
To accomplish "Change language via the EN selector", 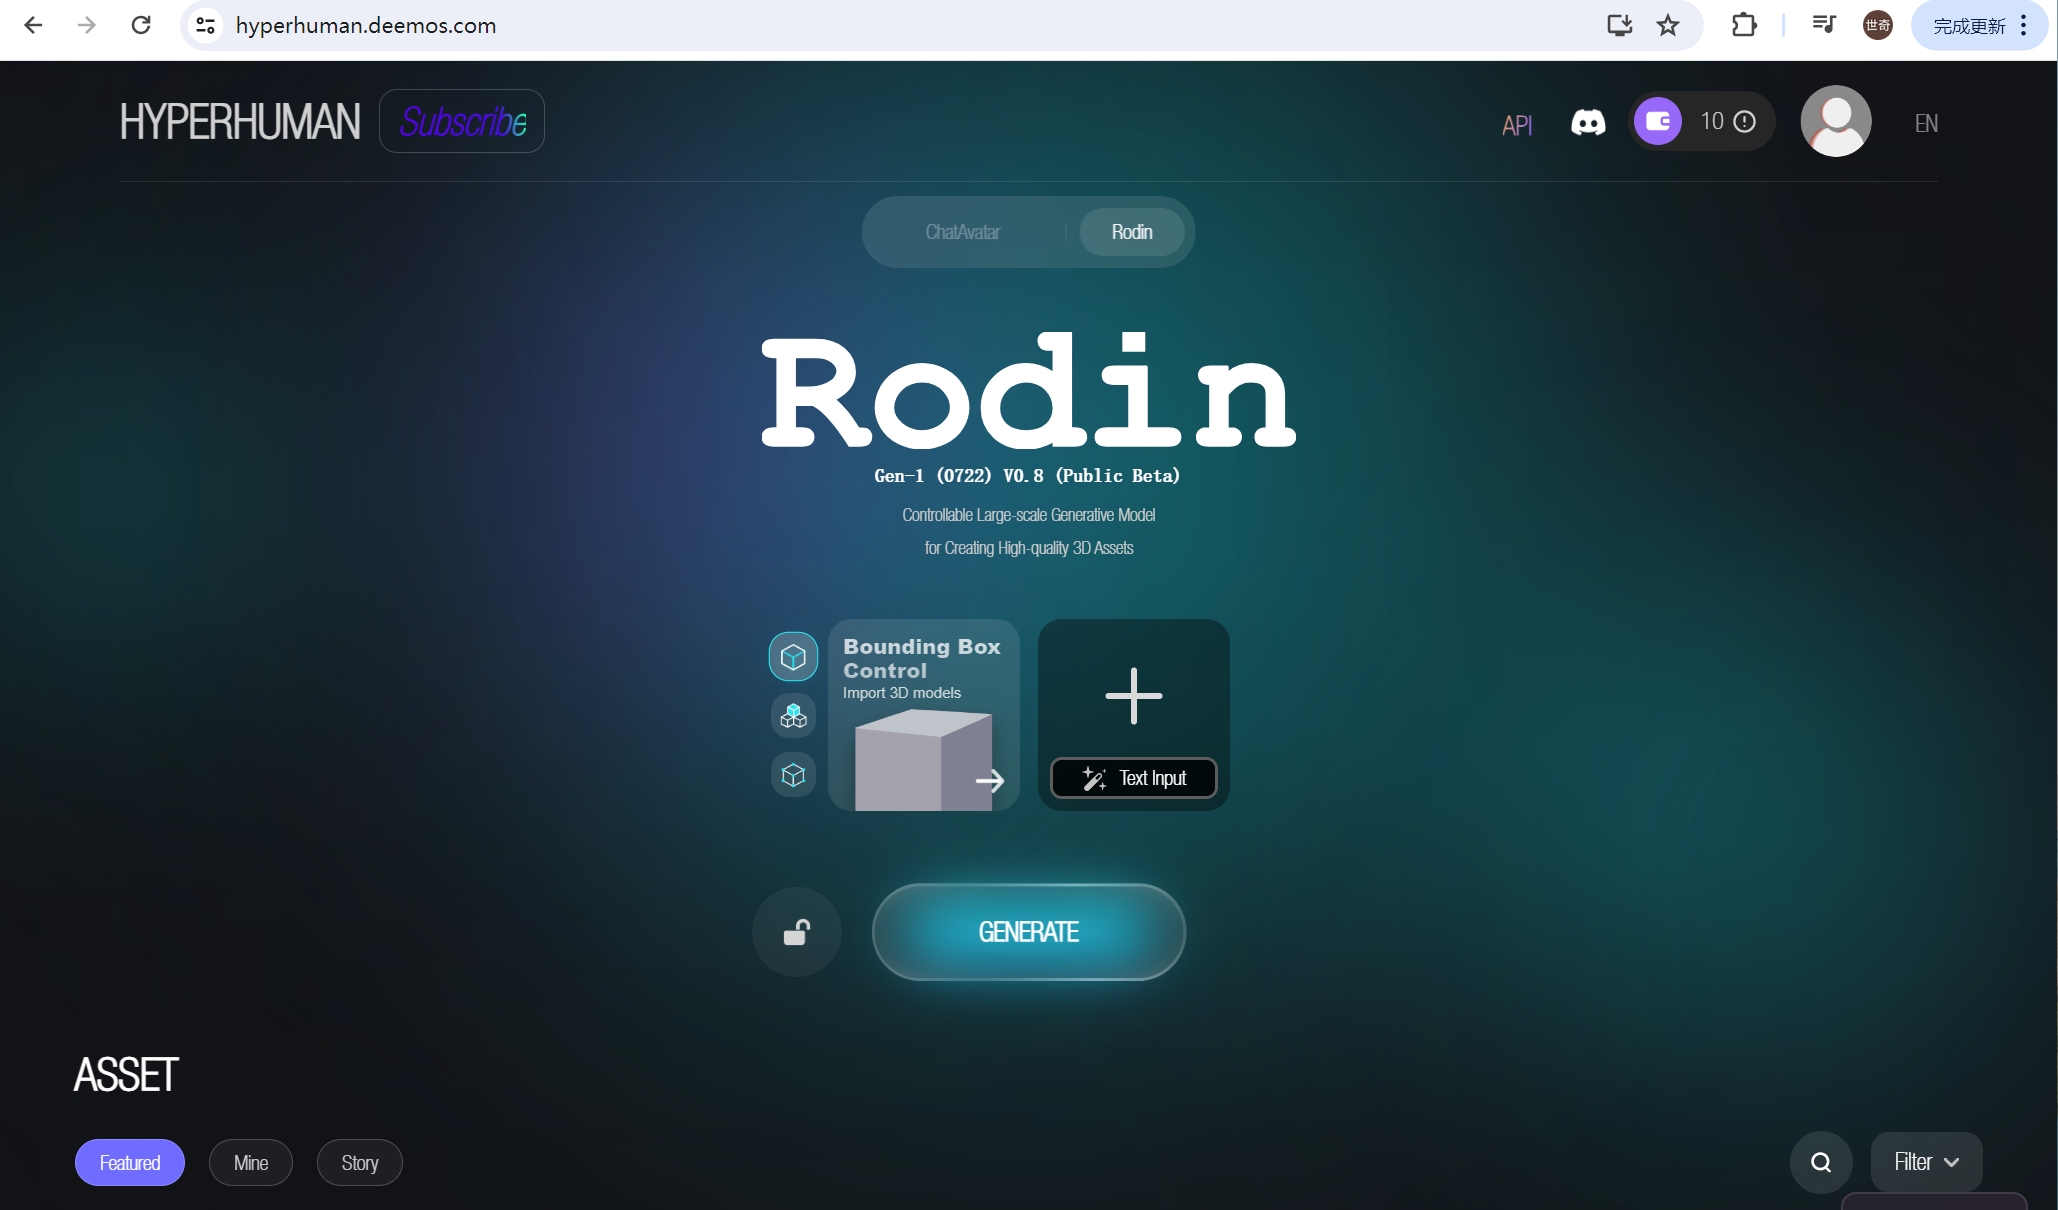I will [1926, 123].
